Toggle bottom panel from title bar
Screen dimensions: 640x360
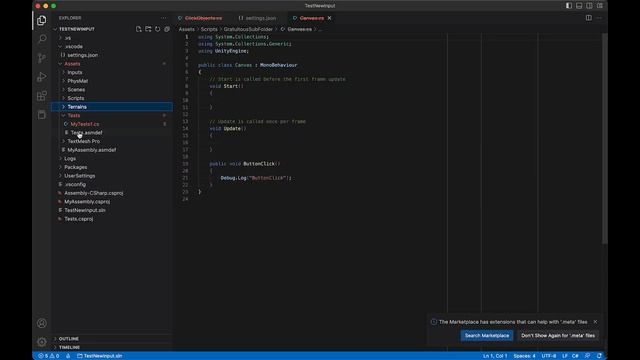point(579,6)
